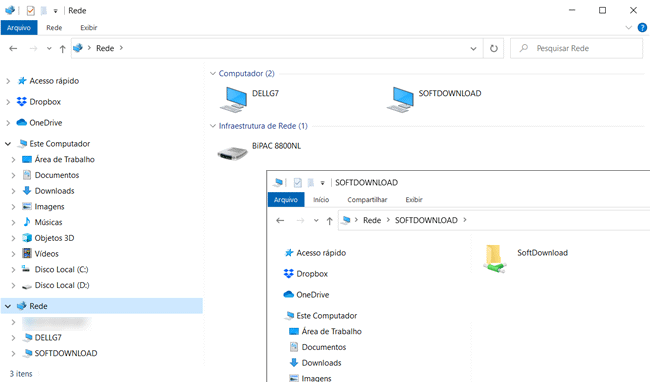Click the New folder icon in SOFTDOWNLOAD title bar
The height and width of the screenshot is (382, 650).
[310, 182]
